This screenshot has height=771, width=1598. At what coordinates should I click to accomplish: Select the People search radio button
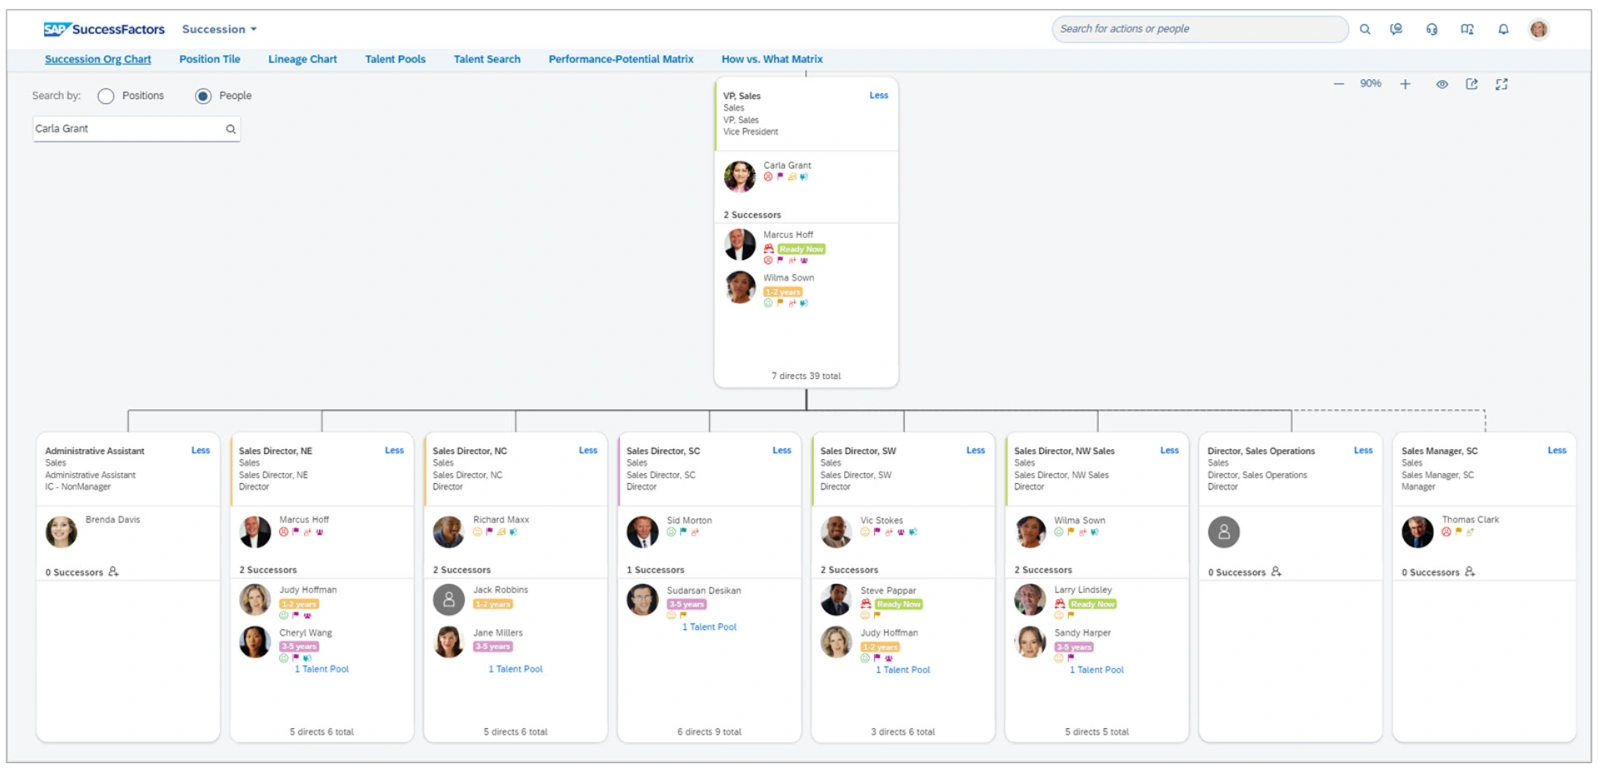(203, 96)
